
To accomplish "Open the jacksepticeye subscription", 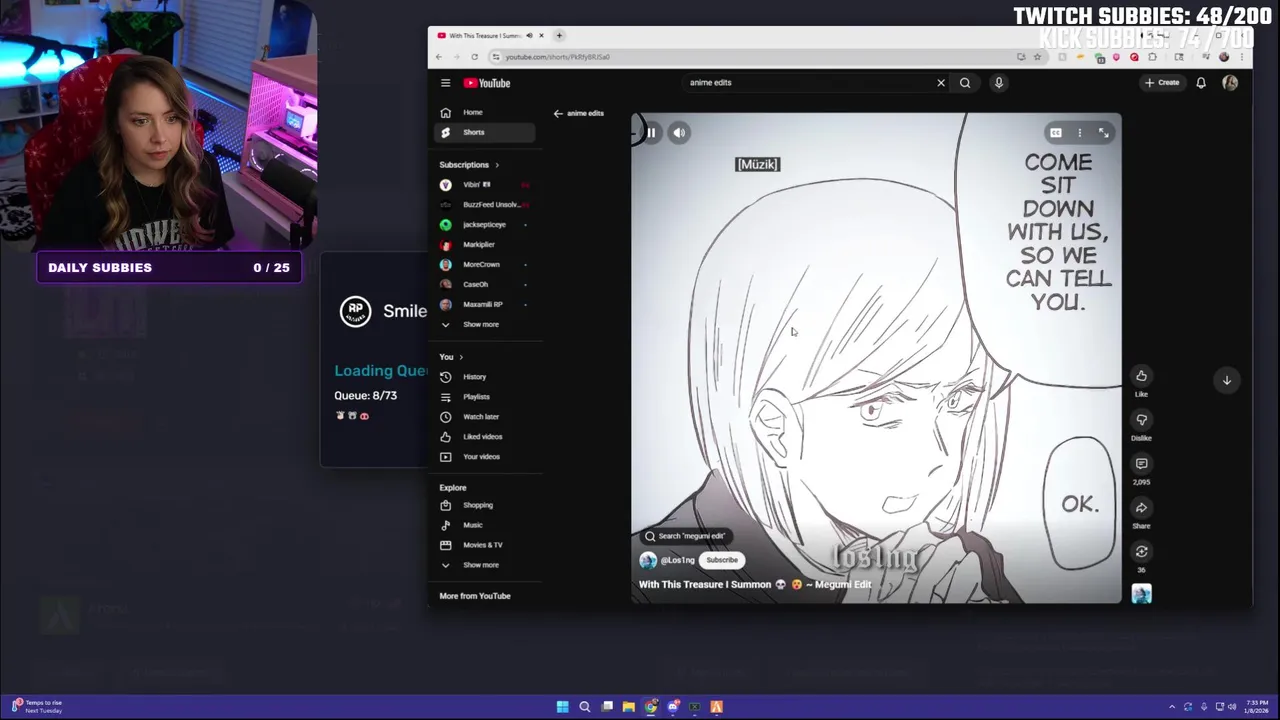I will [x=486, y=224].
